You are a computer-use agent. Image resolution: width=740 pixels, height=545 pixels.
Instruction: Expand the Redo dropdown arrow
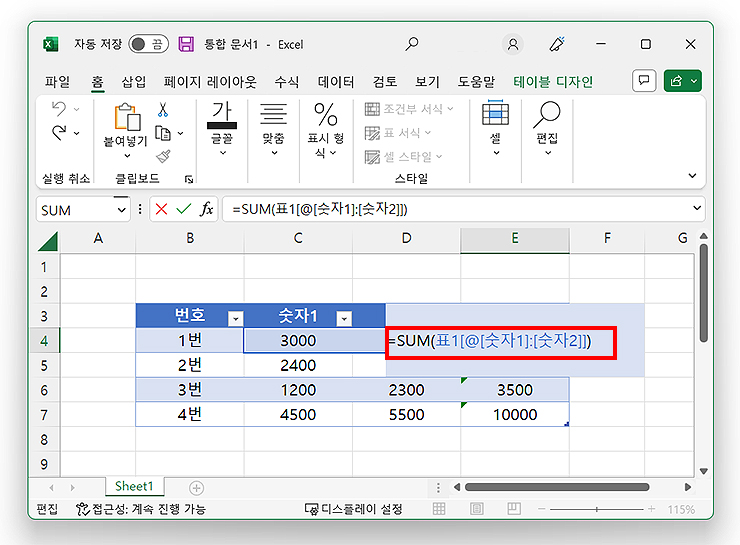coord(77,134)
